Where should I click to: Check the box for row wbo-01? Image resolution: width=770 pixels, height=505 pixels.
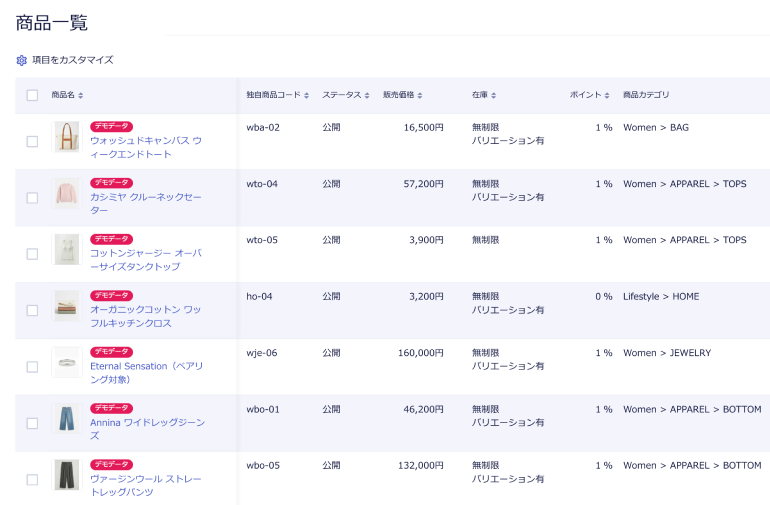[x=32, y=423]
